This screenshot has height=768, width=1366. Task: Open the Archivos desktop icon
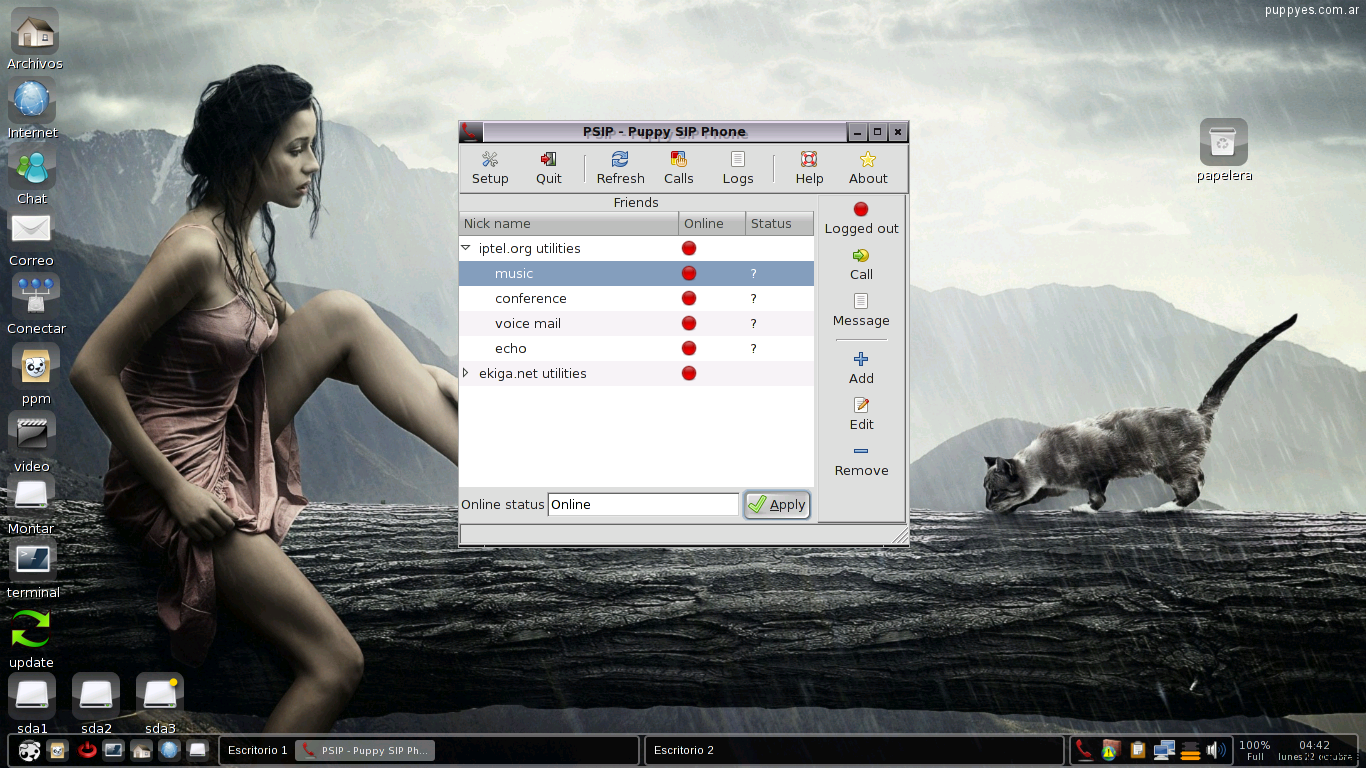(34, 40)
